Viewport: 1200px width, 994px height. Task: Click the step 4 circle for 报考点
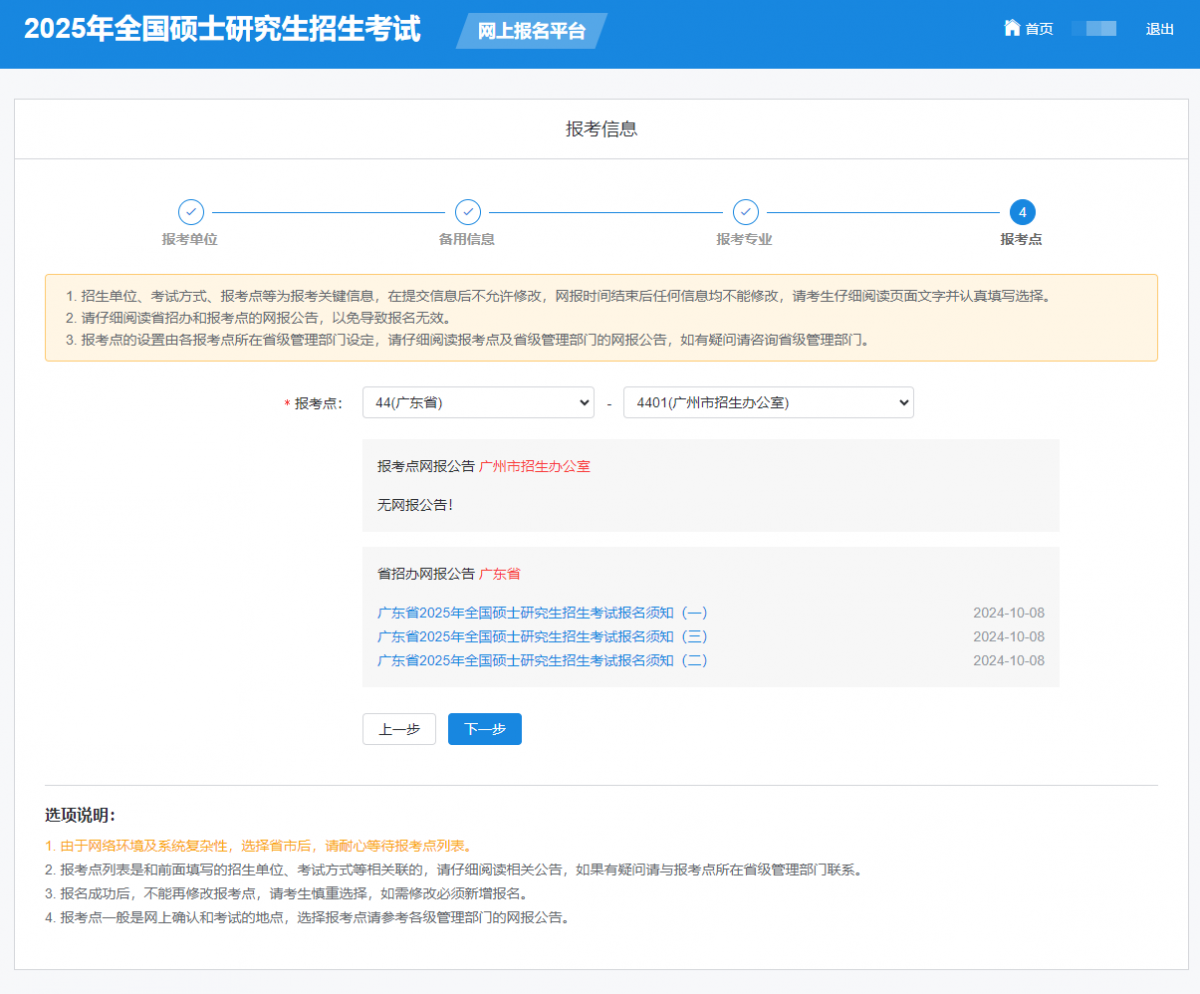pyautogui.click(x=1022, y=212)
